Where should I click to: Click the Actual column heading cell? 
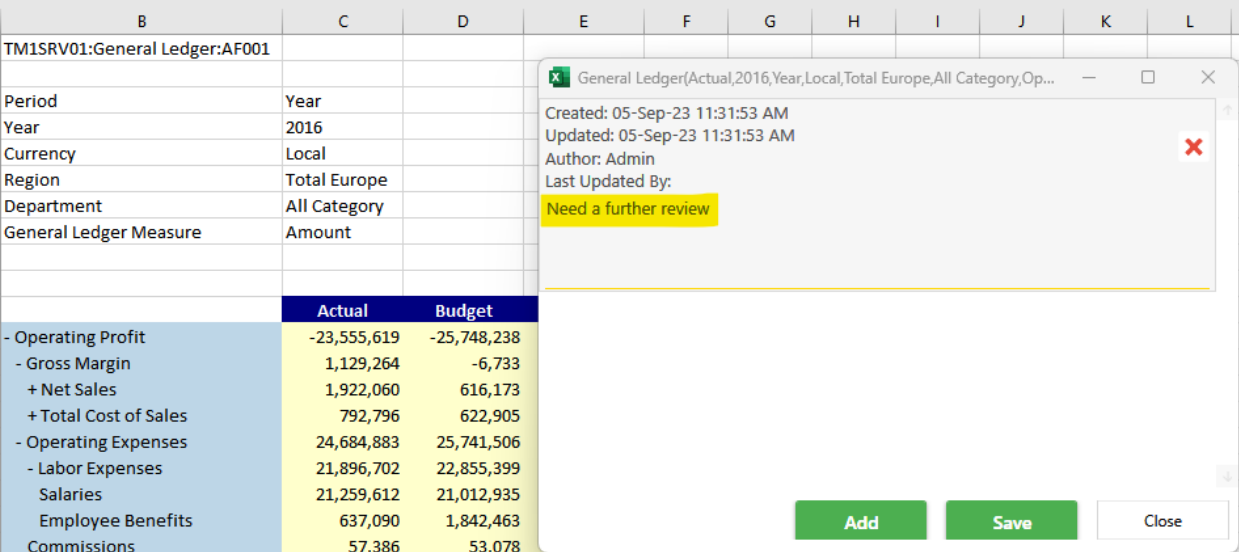pos(343,310)
